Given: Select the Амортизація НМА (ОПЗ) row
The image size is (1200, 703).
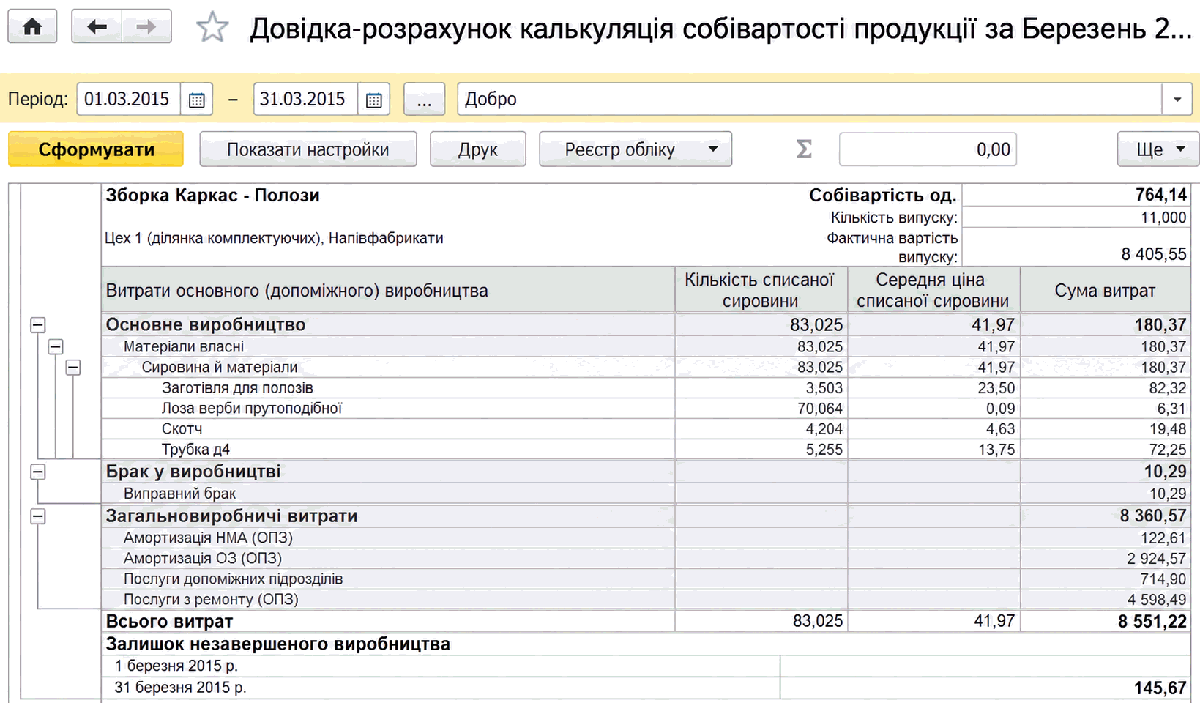Looking at the screenshot, I should [647, 538].
